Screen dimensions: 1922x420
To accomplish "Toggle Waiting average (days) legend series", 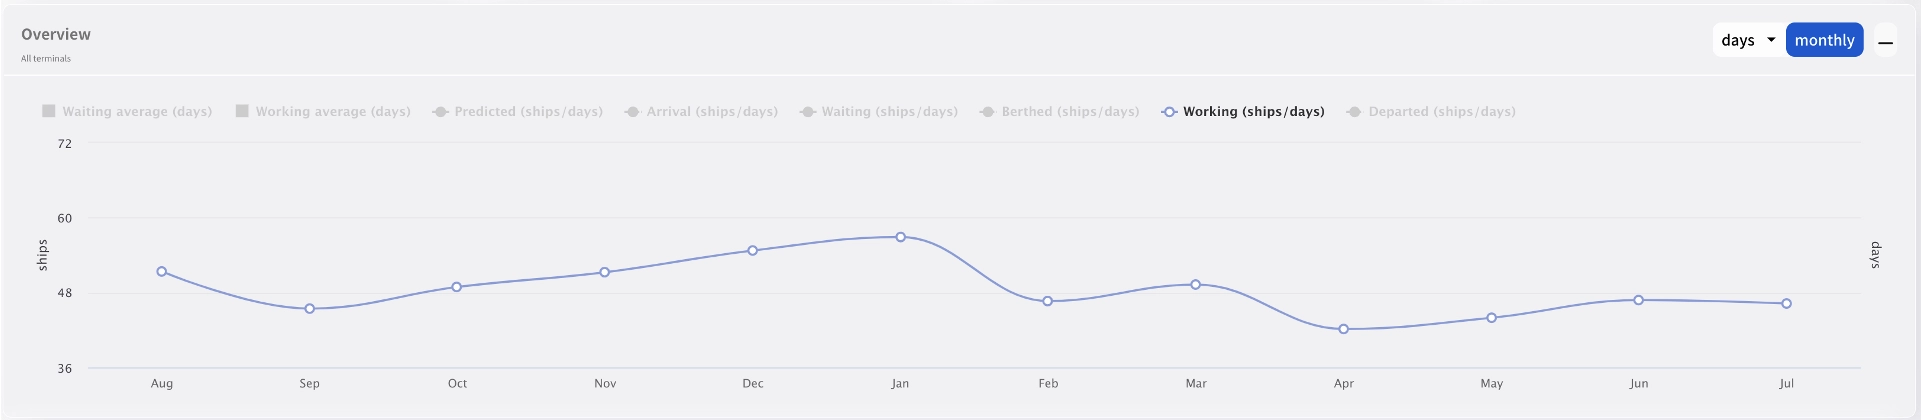I will pos(127,112).
